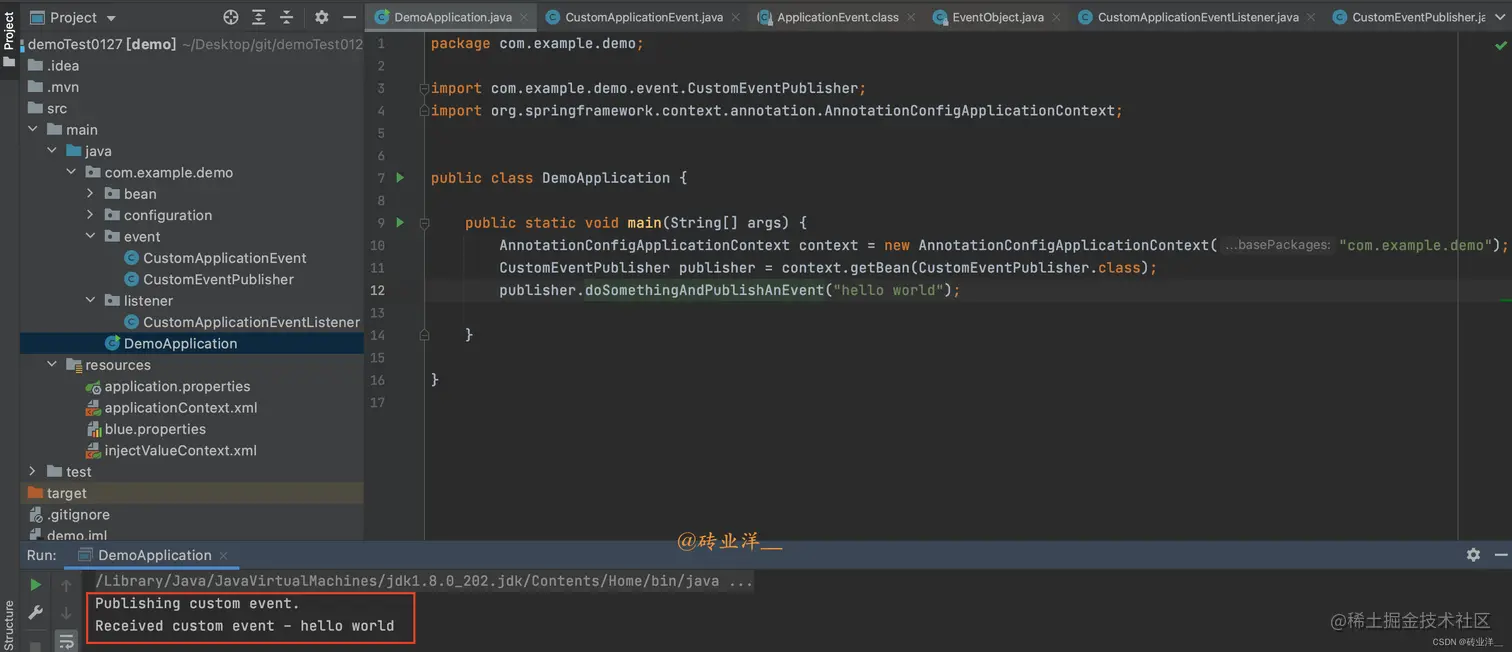Expand the configuration package
This screenshot has height=652, width=1512.
[90, 215]
